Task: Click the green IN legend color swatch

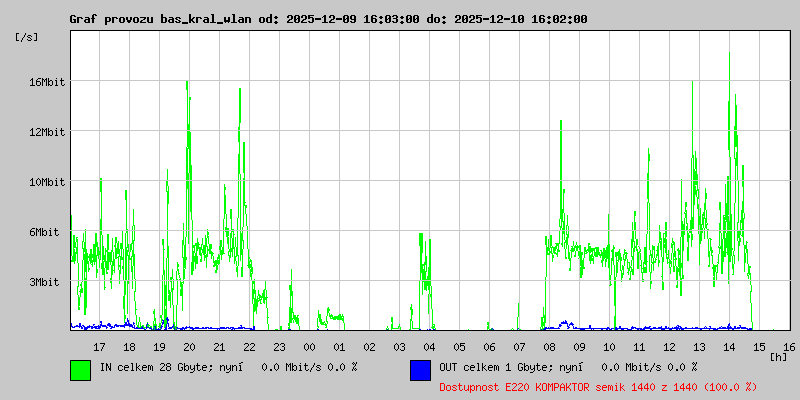Action: pos(81,370)
